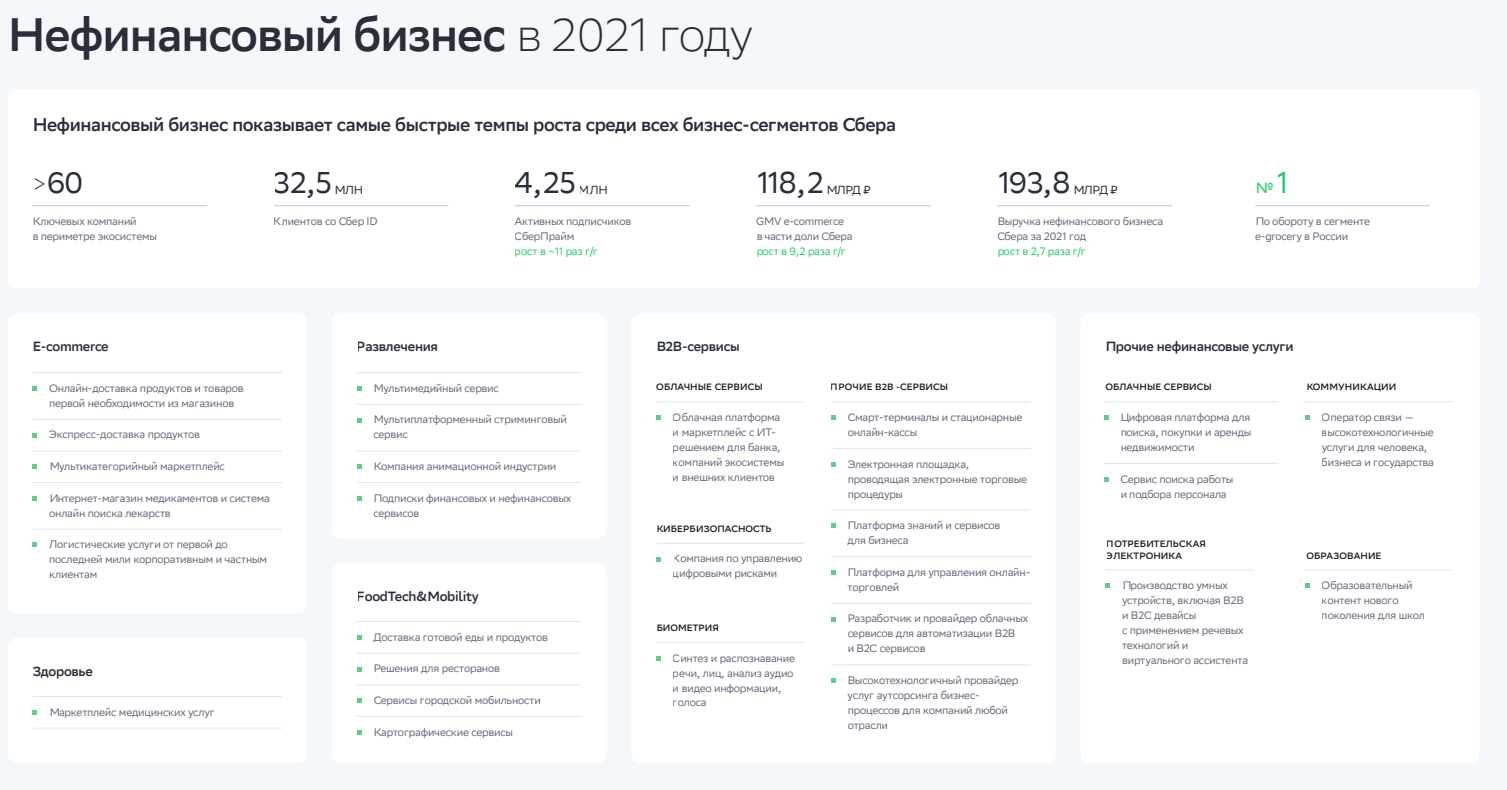Click "Компания по управлению цифровыми рисками" item
The width and height of the screenshot is (1507, 790).
click(737, 566)
